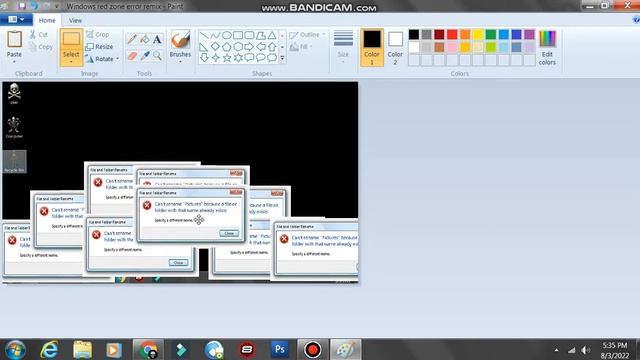640x360 pixels.
Task: Choose the Oval callout shape
Action: coord(260,58)
